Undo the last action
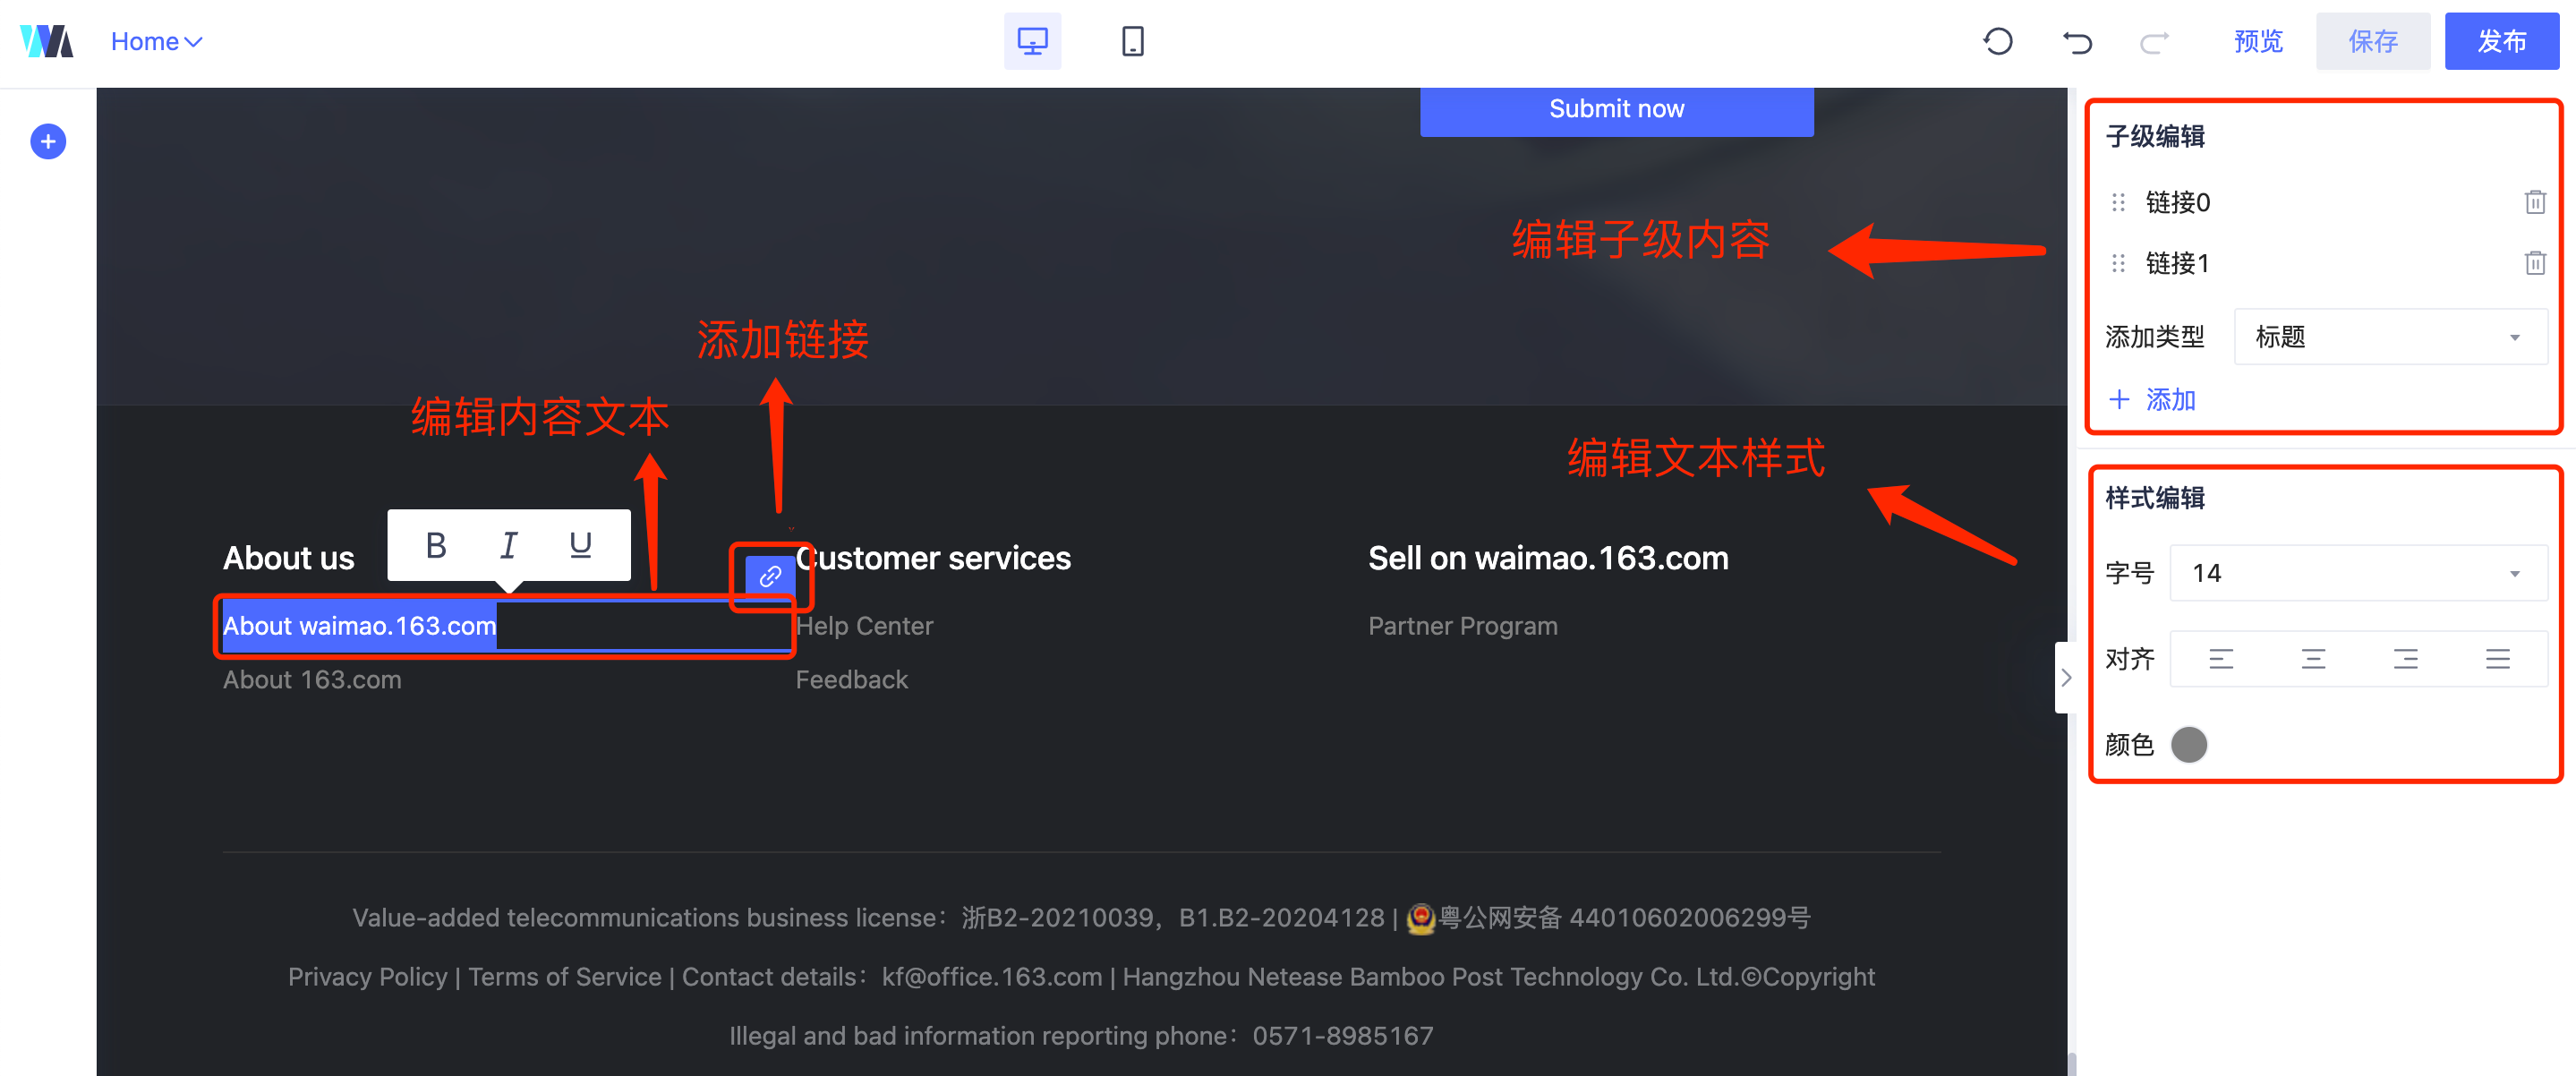Screen dimensions: 2576x1076 [x=2076, y=41]
